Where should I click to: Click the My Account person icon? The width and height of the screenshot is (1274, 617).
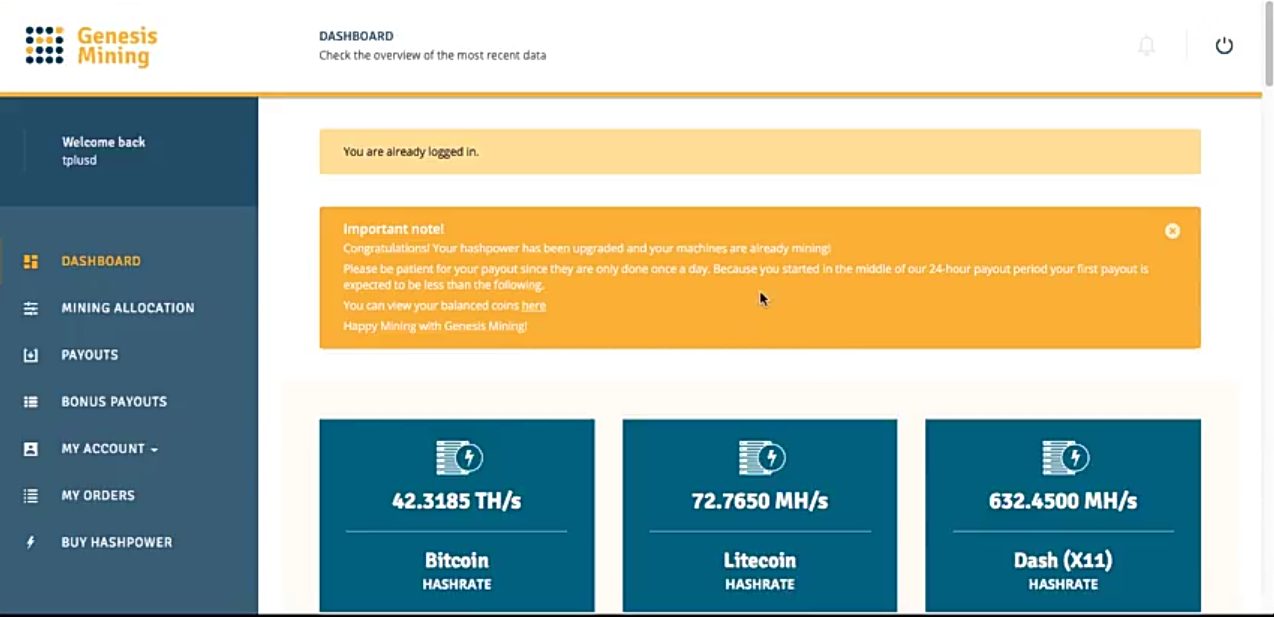click(x=31, y=449)
